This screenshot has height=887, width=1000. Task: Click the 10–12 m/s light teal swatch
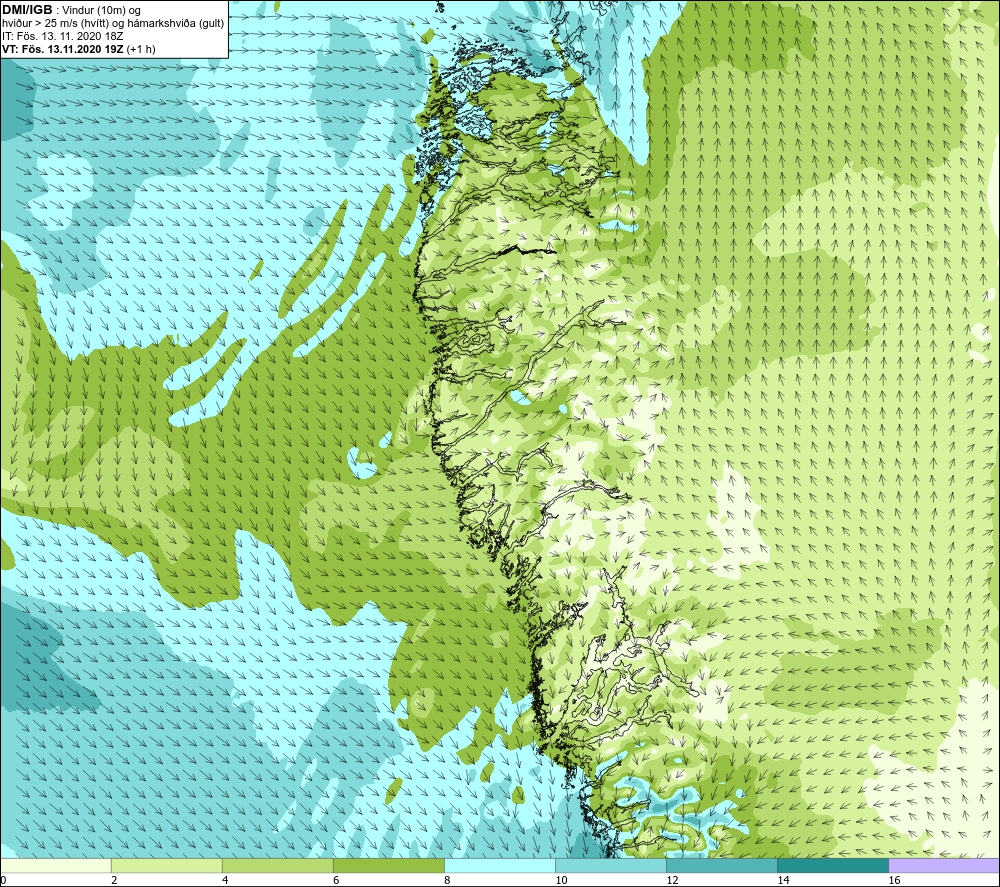pyautogui.click(x=611, y=866)
